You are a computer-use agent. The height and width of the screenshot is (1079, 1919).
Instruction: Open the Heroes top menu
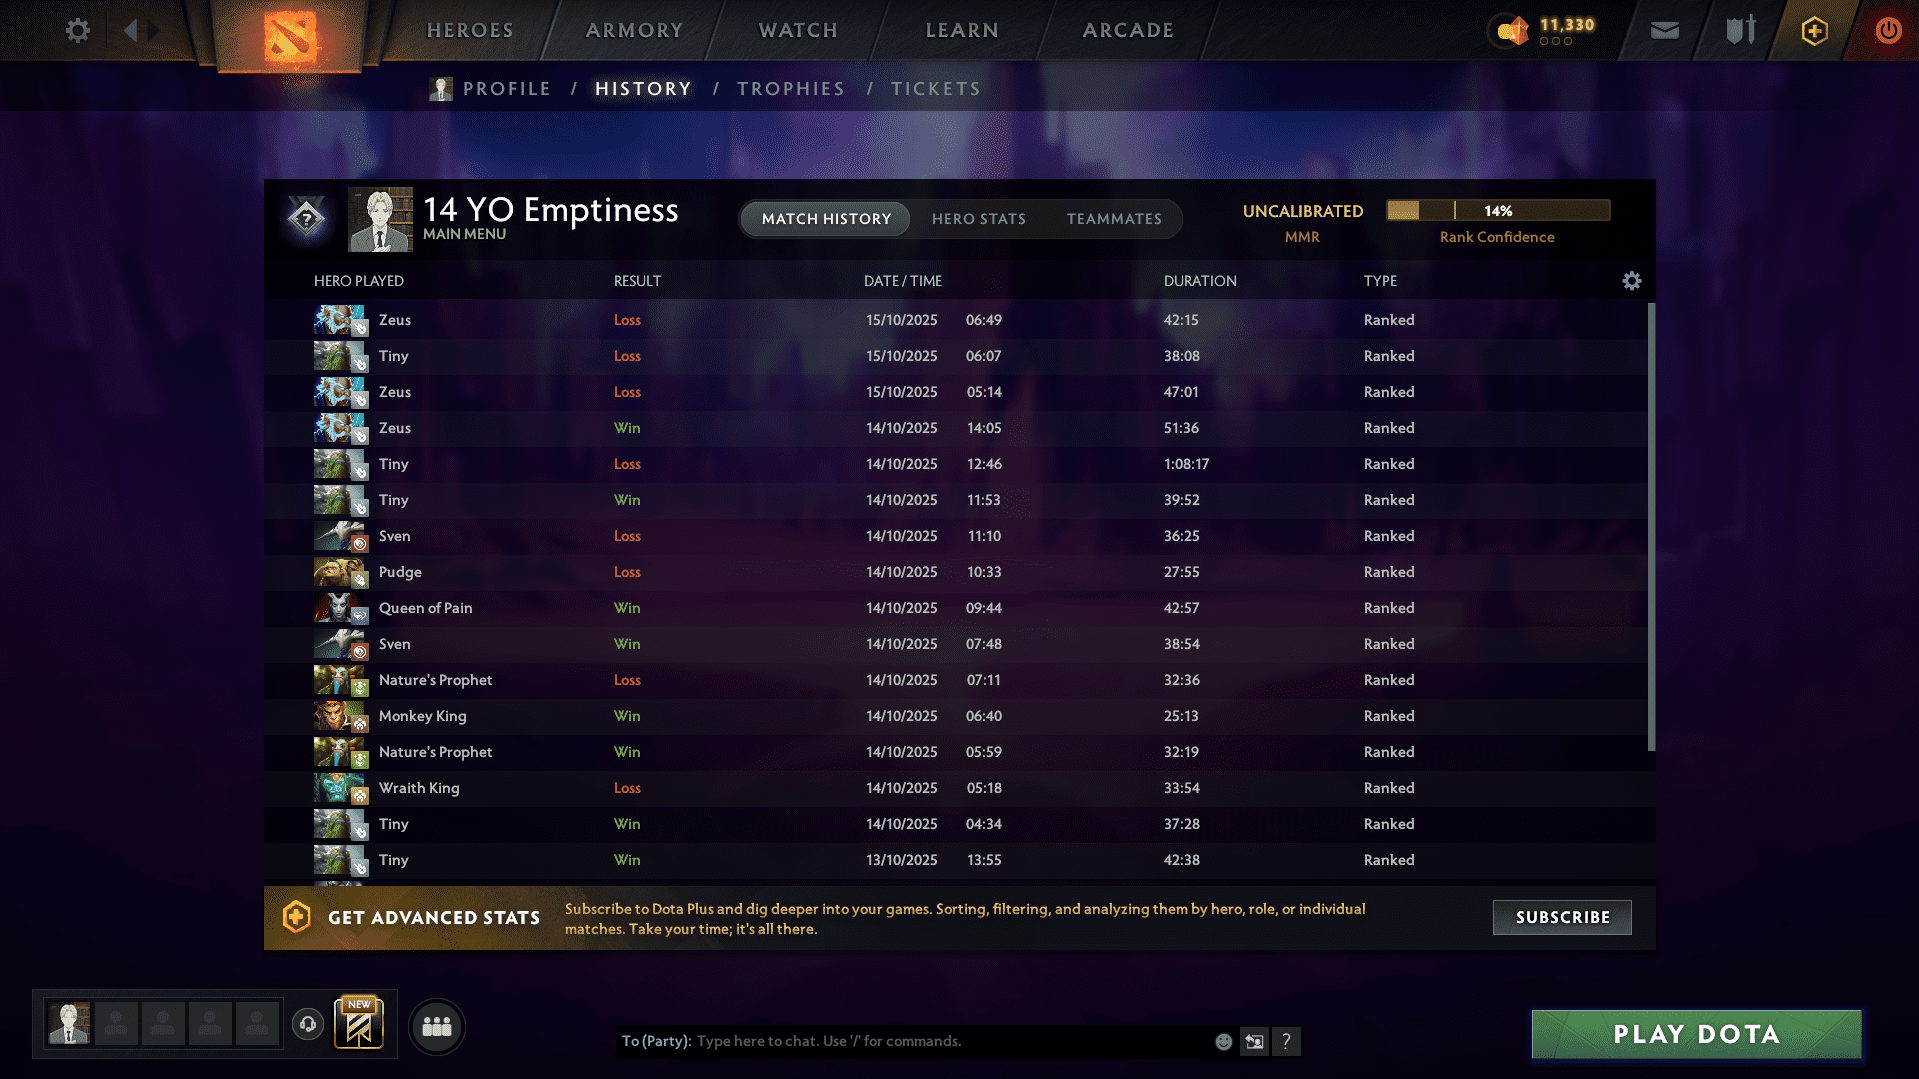point(470,30)
